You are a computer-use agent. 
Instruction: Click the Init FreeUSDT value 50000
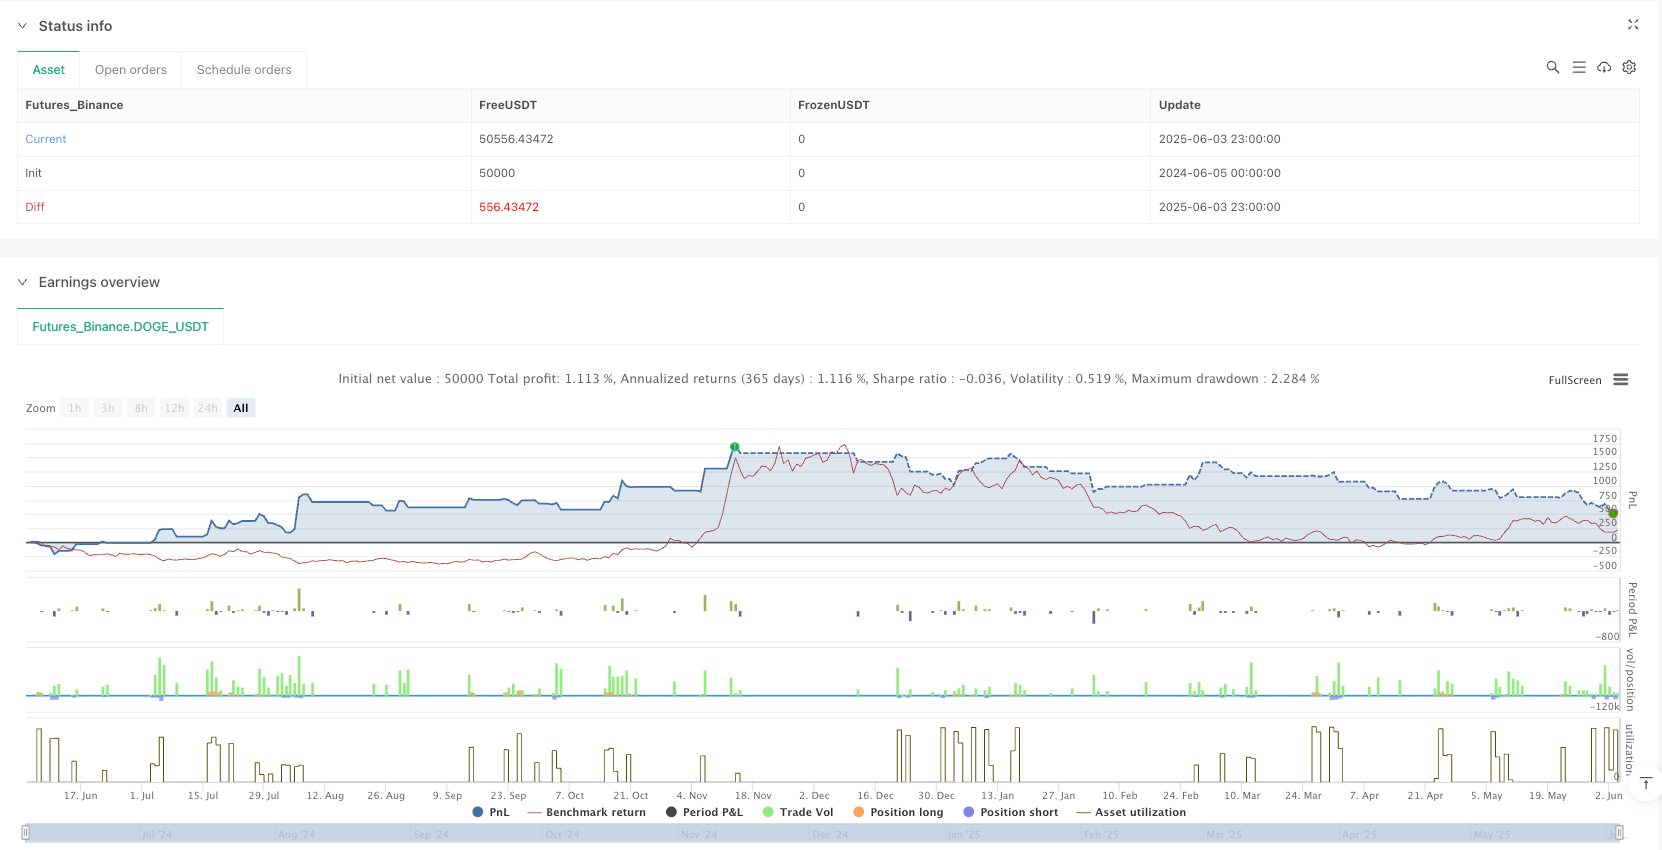pyautogui.click(x=497, y=173)
